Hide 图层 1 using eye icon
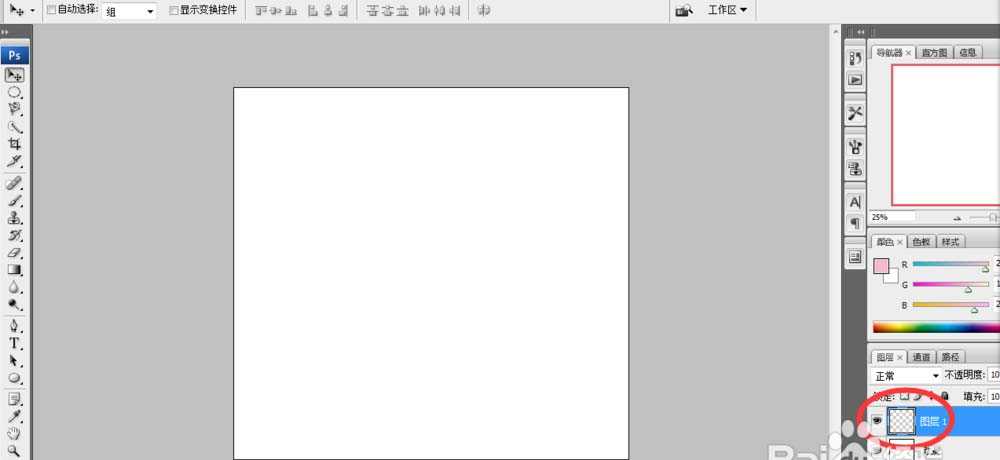The width and height of the screenshot is (1000, 460). click(877, 422)
